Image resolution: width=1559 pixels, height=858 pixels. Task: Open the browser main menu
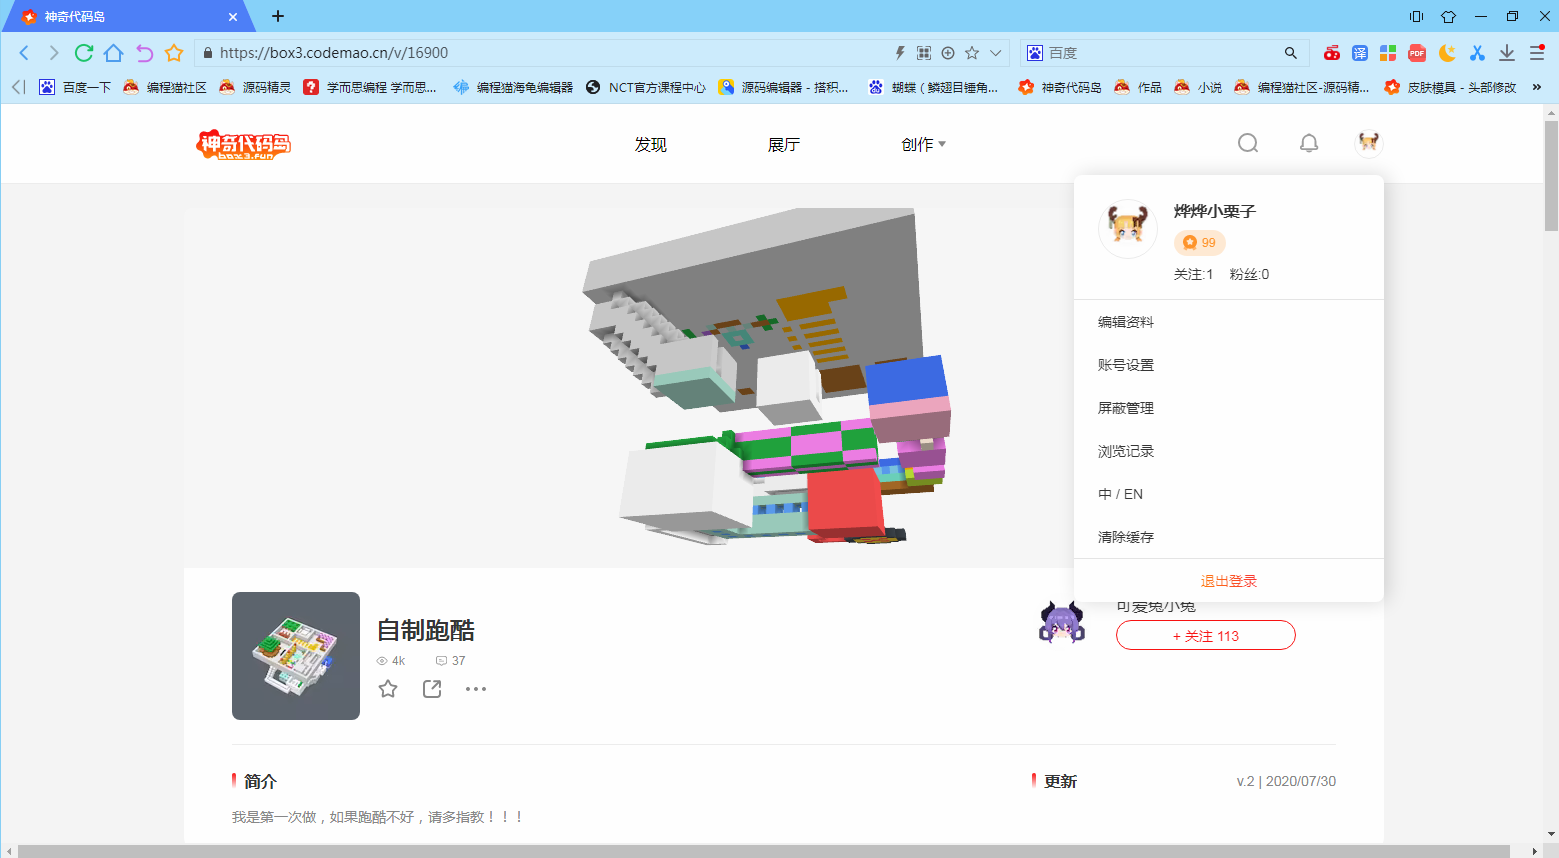pyautogui.click(x=1538, y=53)
